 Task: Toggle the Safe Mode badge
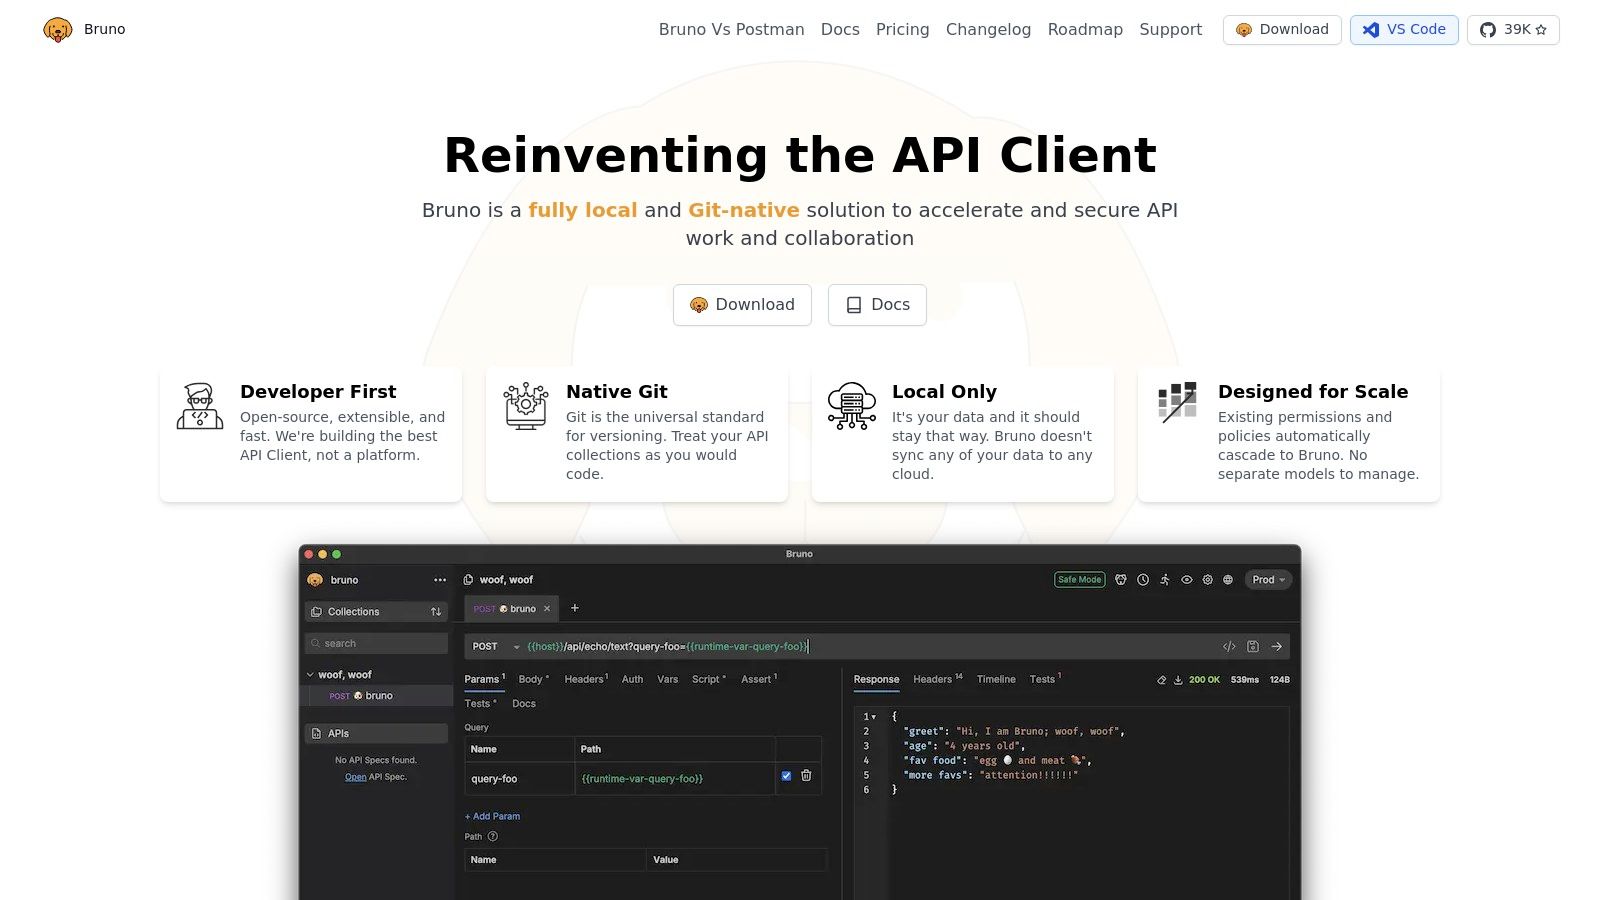(1080, 580)
